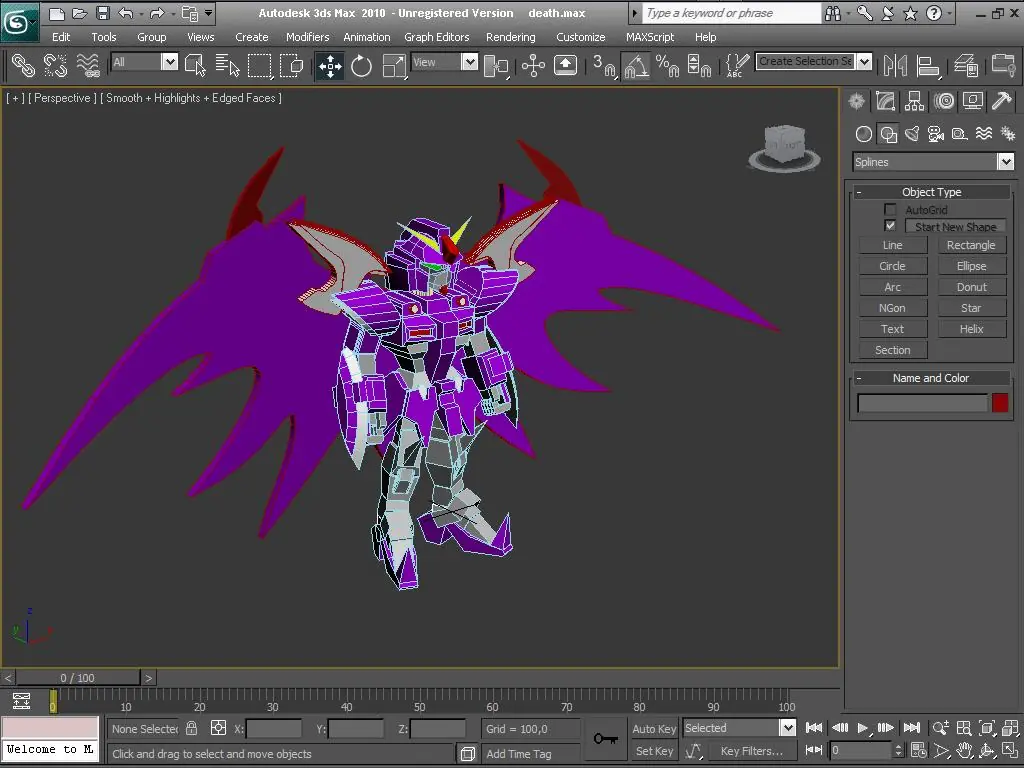Click the Align tool icon
The height and width of the screenshot is (768, 1024).
click(x=927, y=65)
